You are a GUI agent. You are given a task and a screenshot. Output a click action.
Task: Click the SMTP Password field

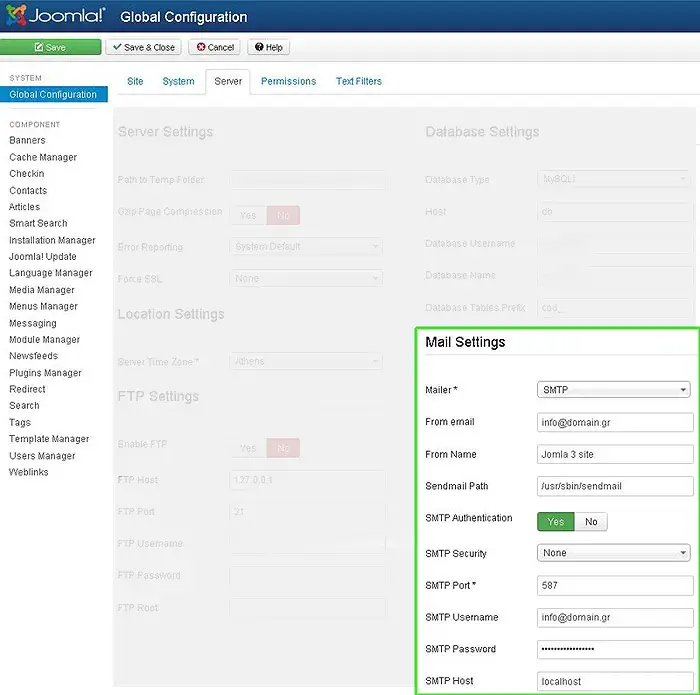point(615,649)
